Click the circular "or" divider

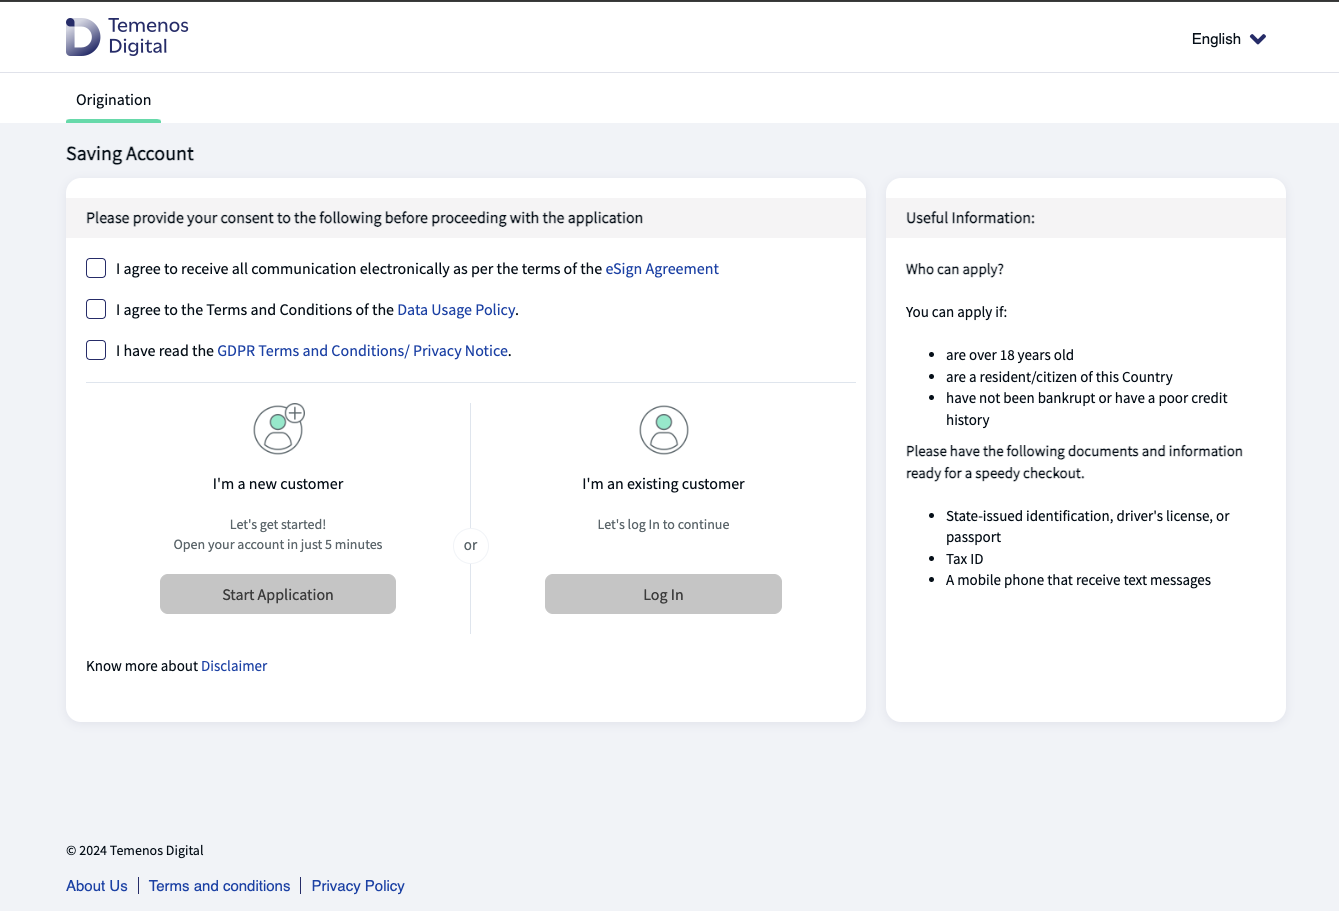click(470, 545)
